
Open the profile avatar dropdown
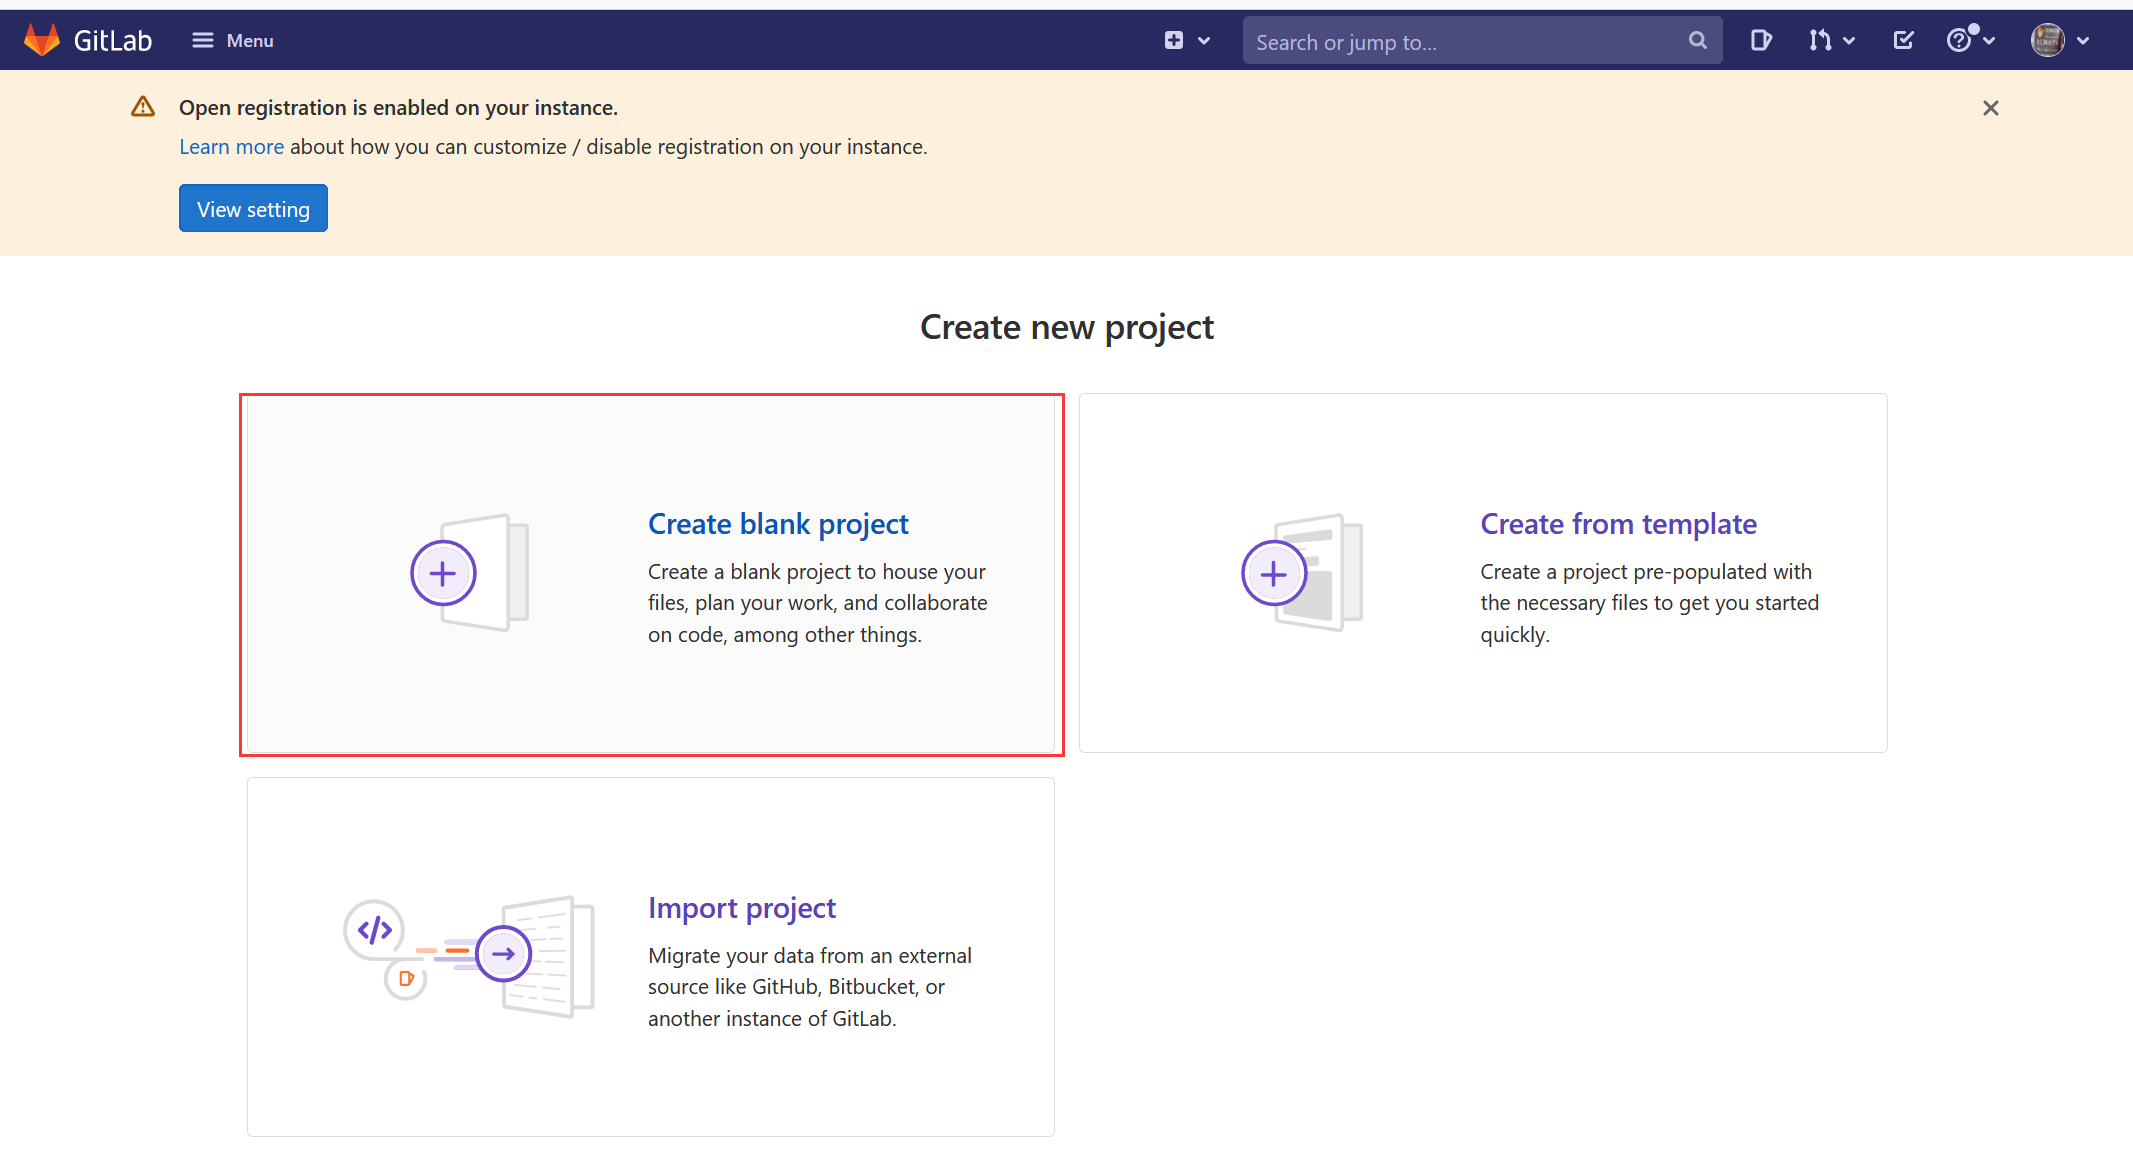pos(2047,39)
